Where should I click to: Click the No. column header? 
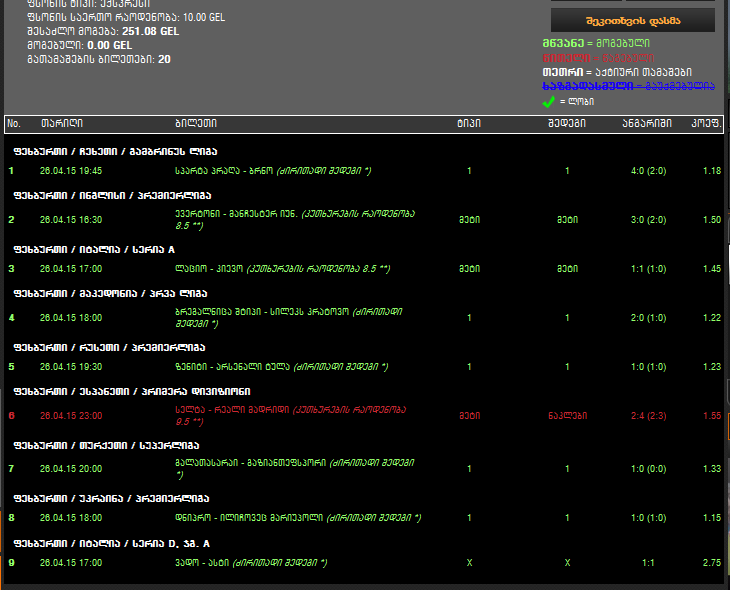pyautogui.click(x=14, y=124)
